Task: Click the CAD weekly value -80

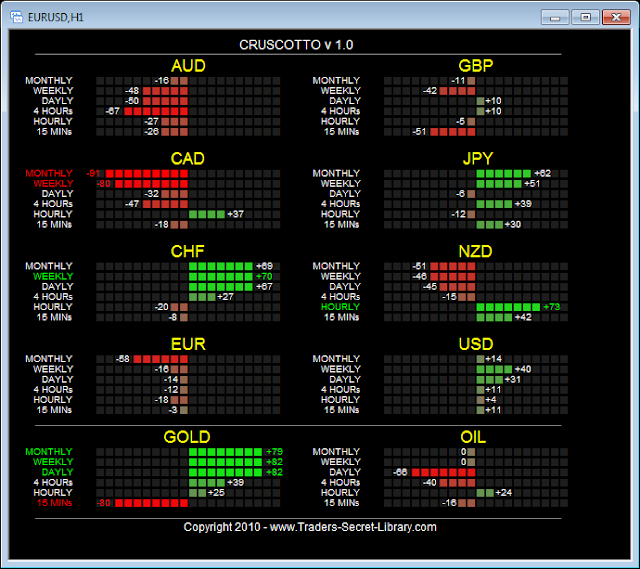Action: 103,183
